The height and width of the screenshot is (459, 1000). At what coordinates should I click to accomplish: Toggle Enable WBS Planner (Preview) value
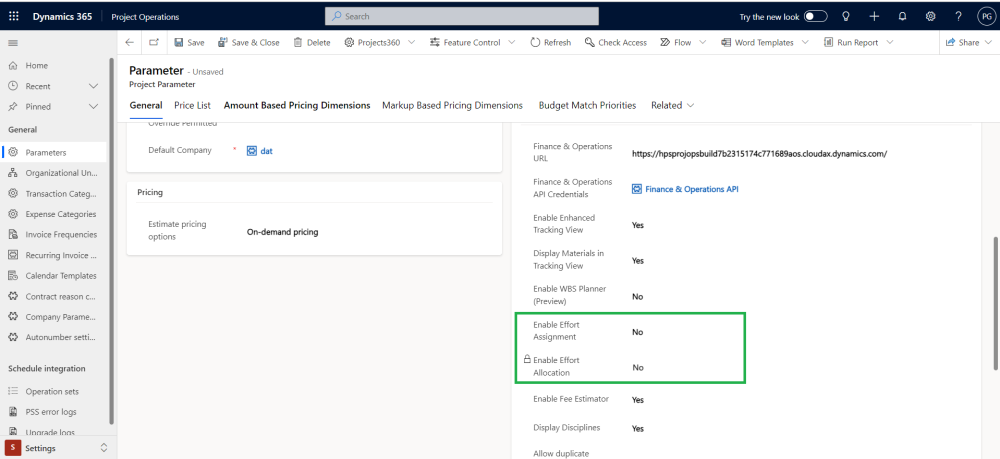(x=637, y=296)
